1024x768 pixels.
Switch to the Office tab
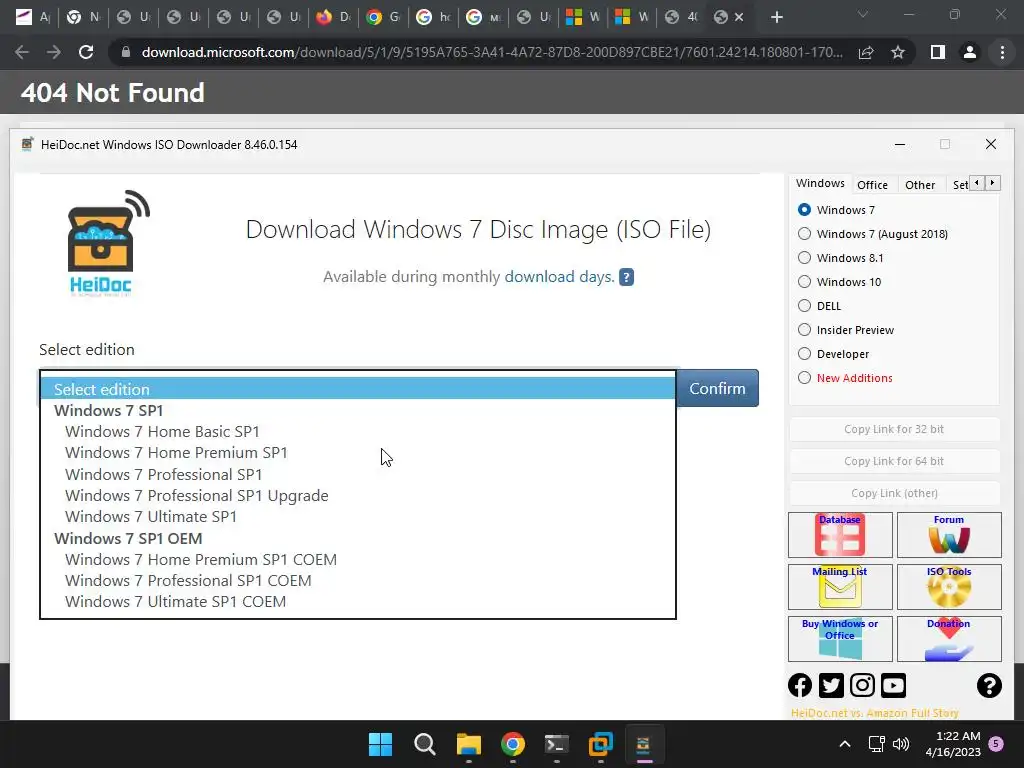[x=872, y=185]
